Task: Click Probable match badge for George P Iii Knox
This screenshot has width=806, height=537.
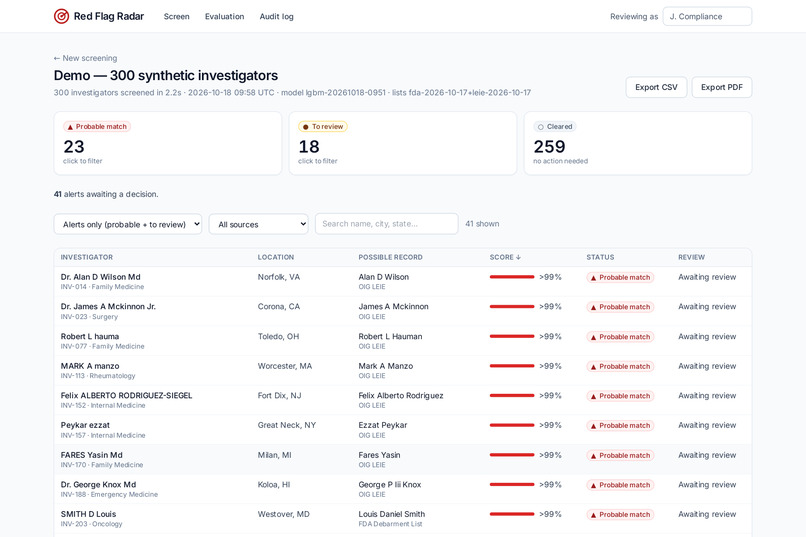Action: click(x=620, y=485)
